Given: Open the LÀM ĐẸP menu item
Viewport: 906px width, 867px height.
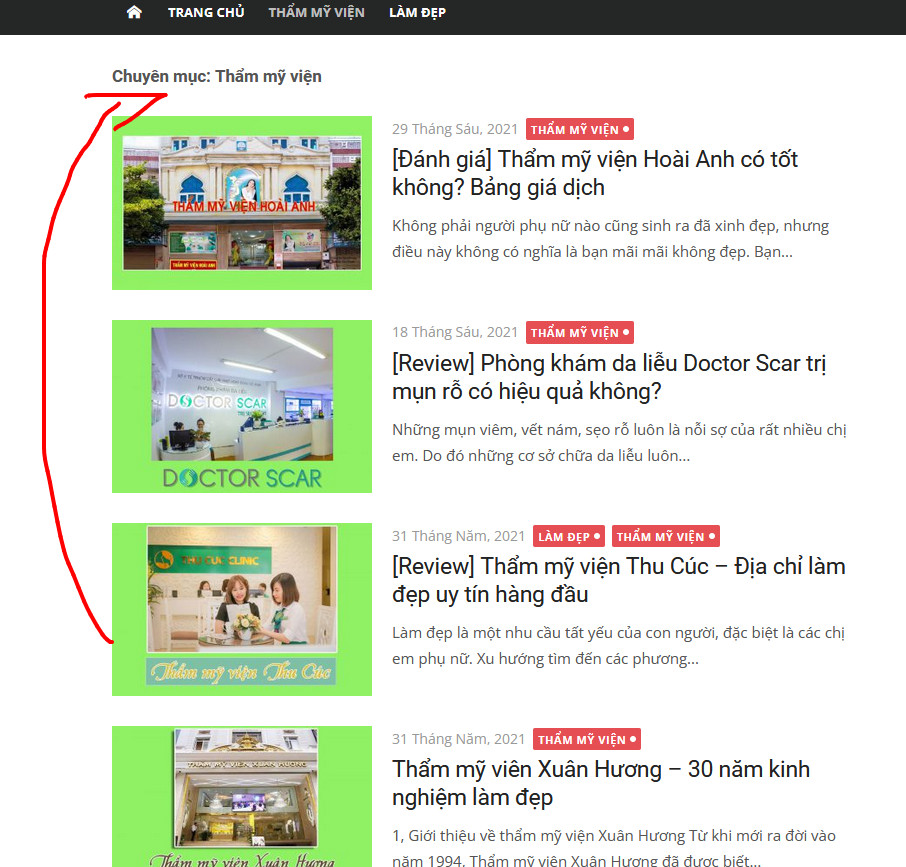Looking at the screenshot, I should 417,12.
